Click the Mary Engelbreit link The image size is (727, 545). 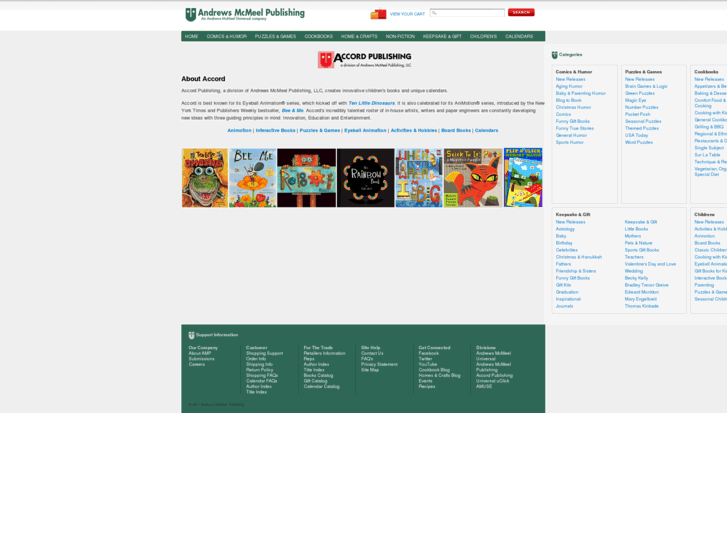point(640,299)
